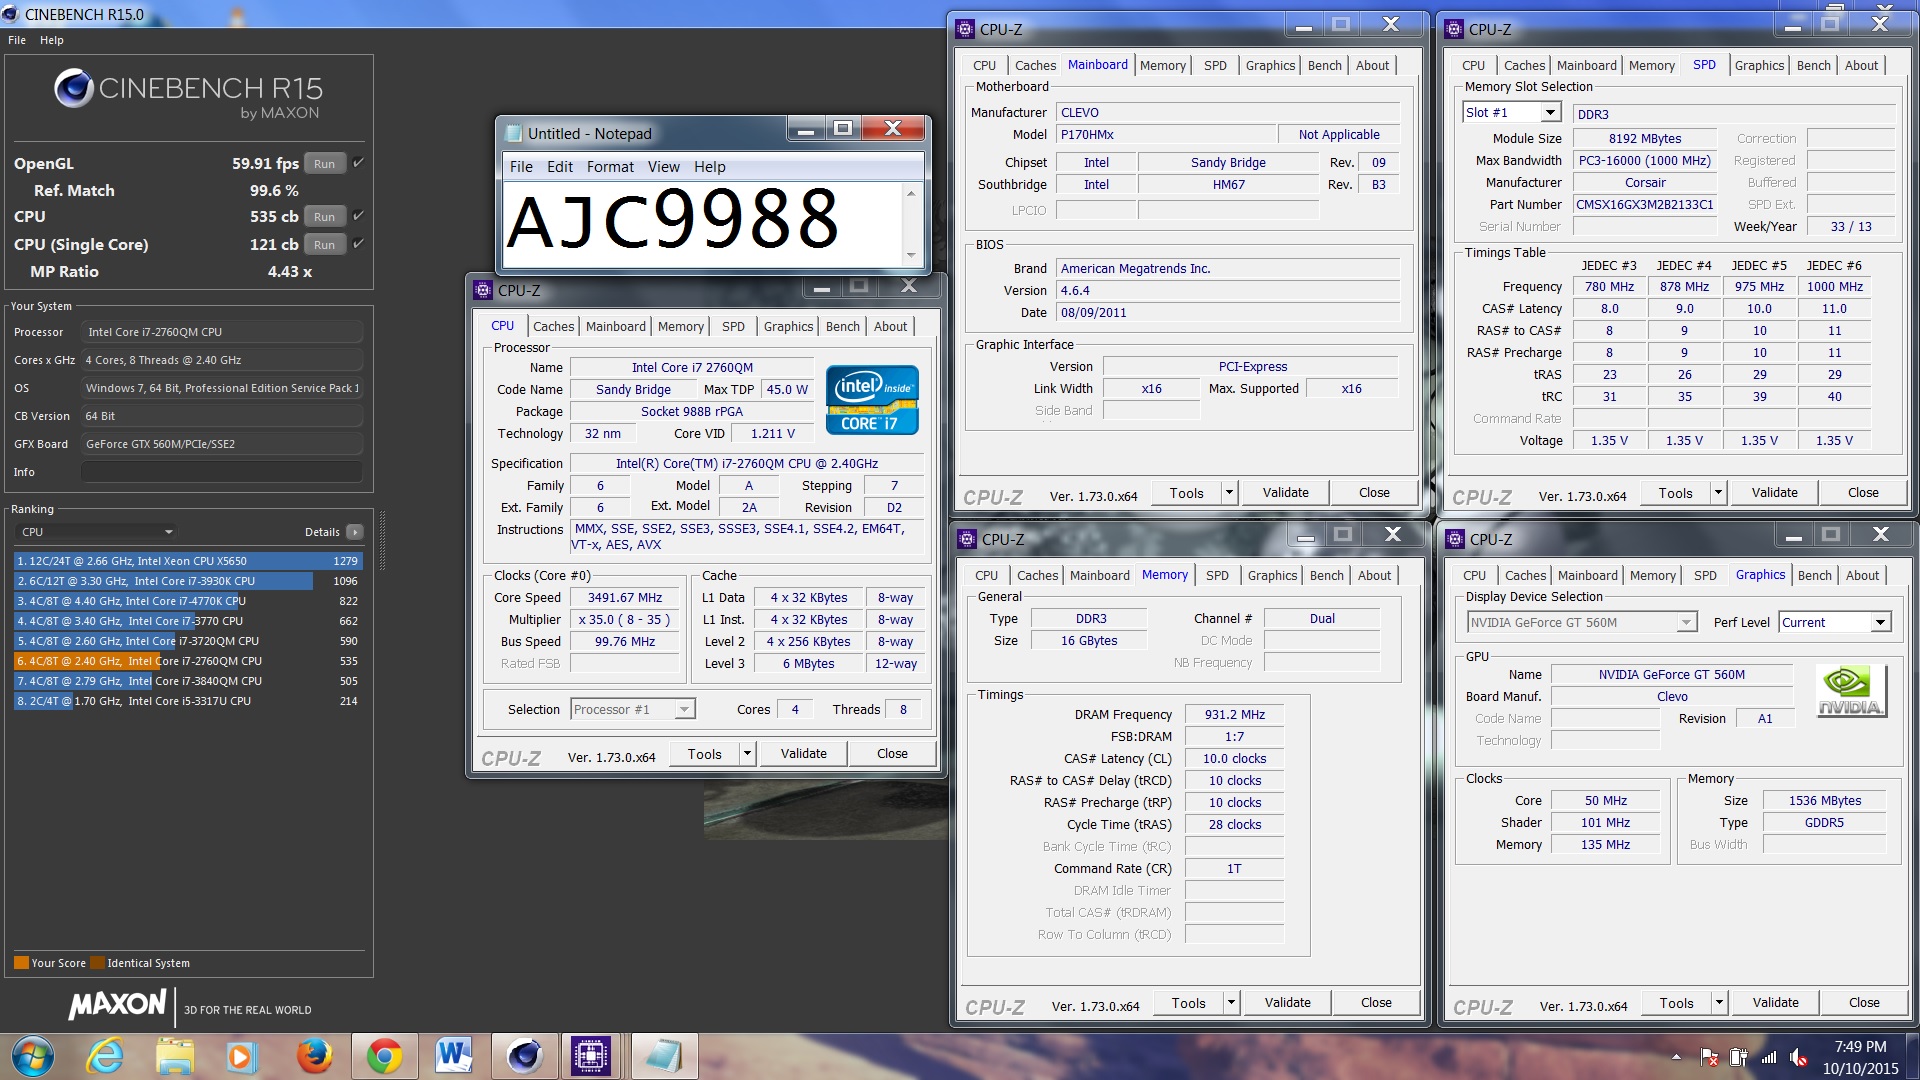
Task: Switch to Caches tab in CPU window
Action: coord(553,326)
